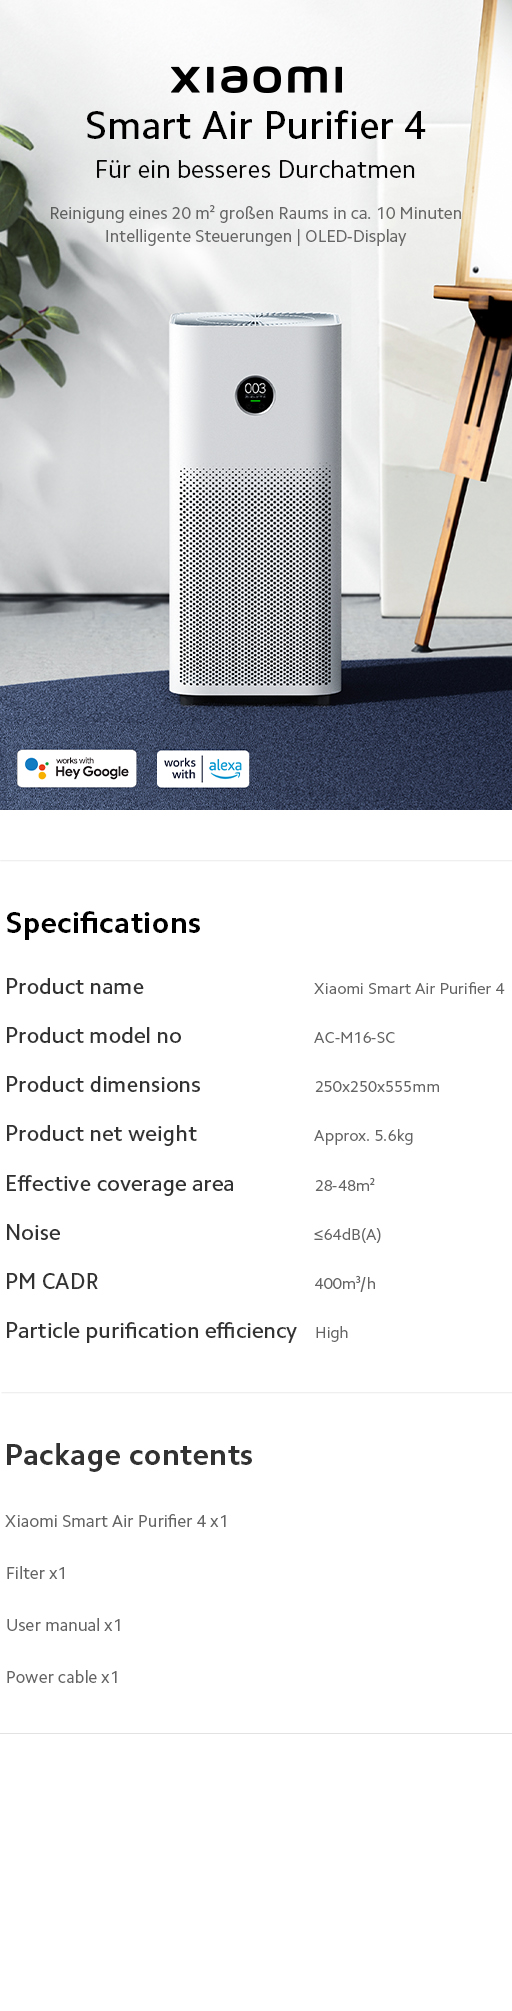Click the 400m³/h CADR value

point(345,1283)
